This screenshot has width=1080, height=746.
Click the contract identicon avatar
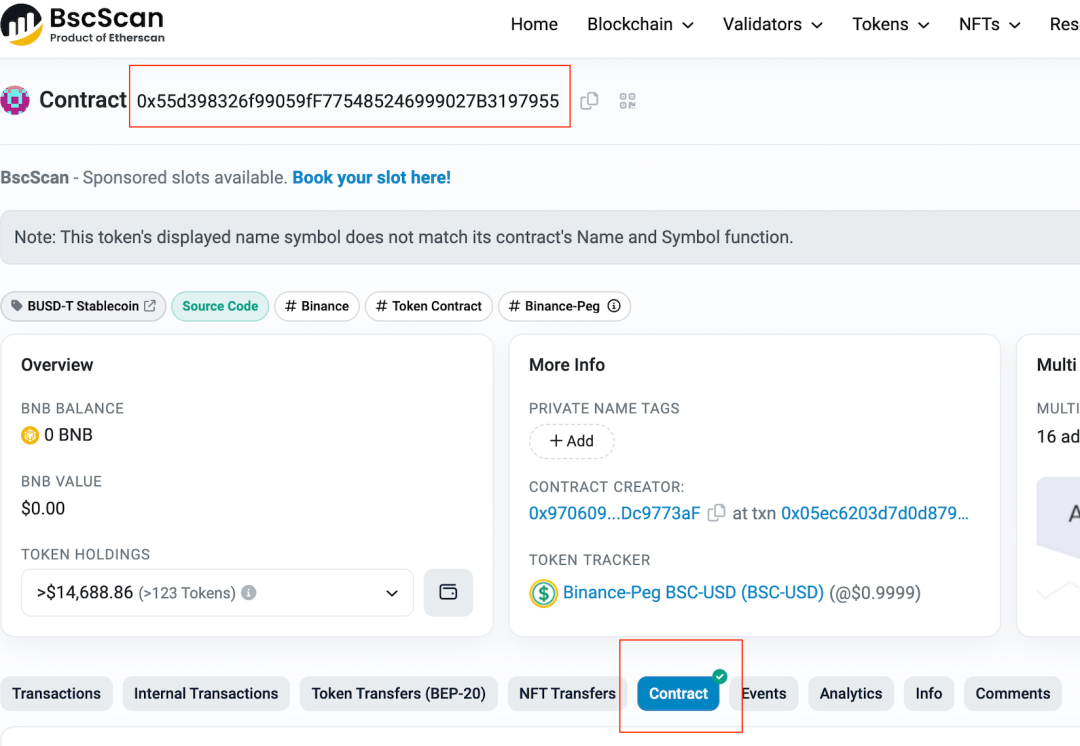(x=15, y=100)
